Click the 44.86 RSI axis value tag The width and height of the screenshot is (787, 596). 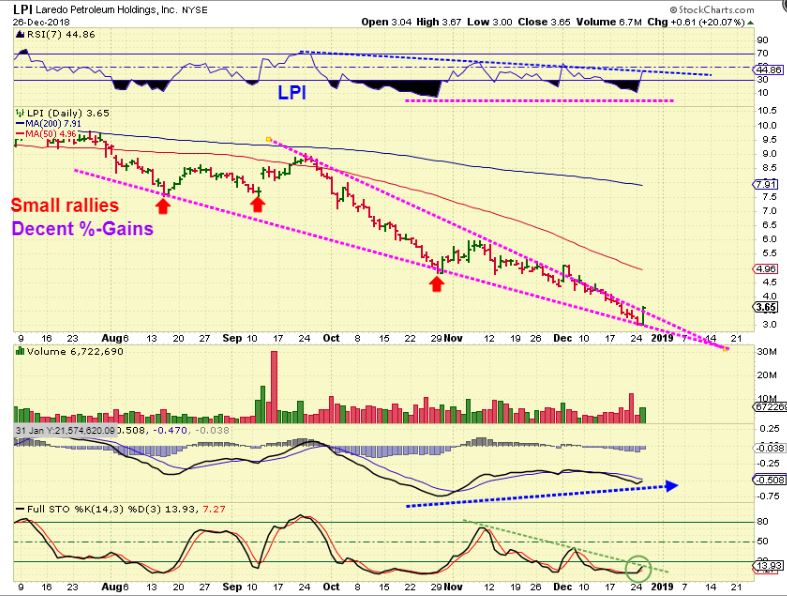(769, 69)
